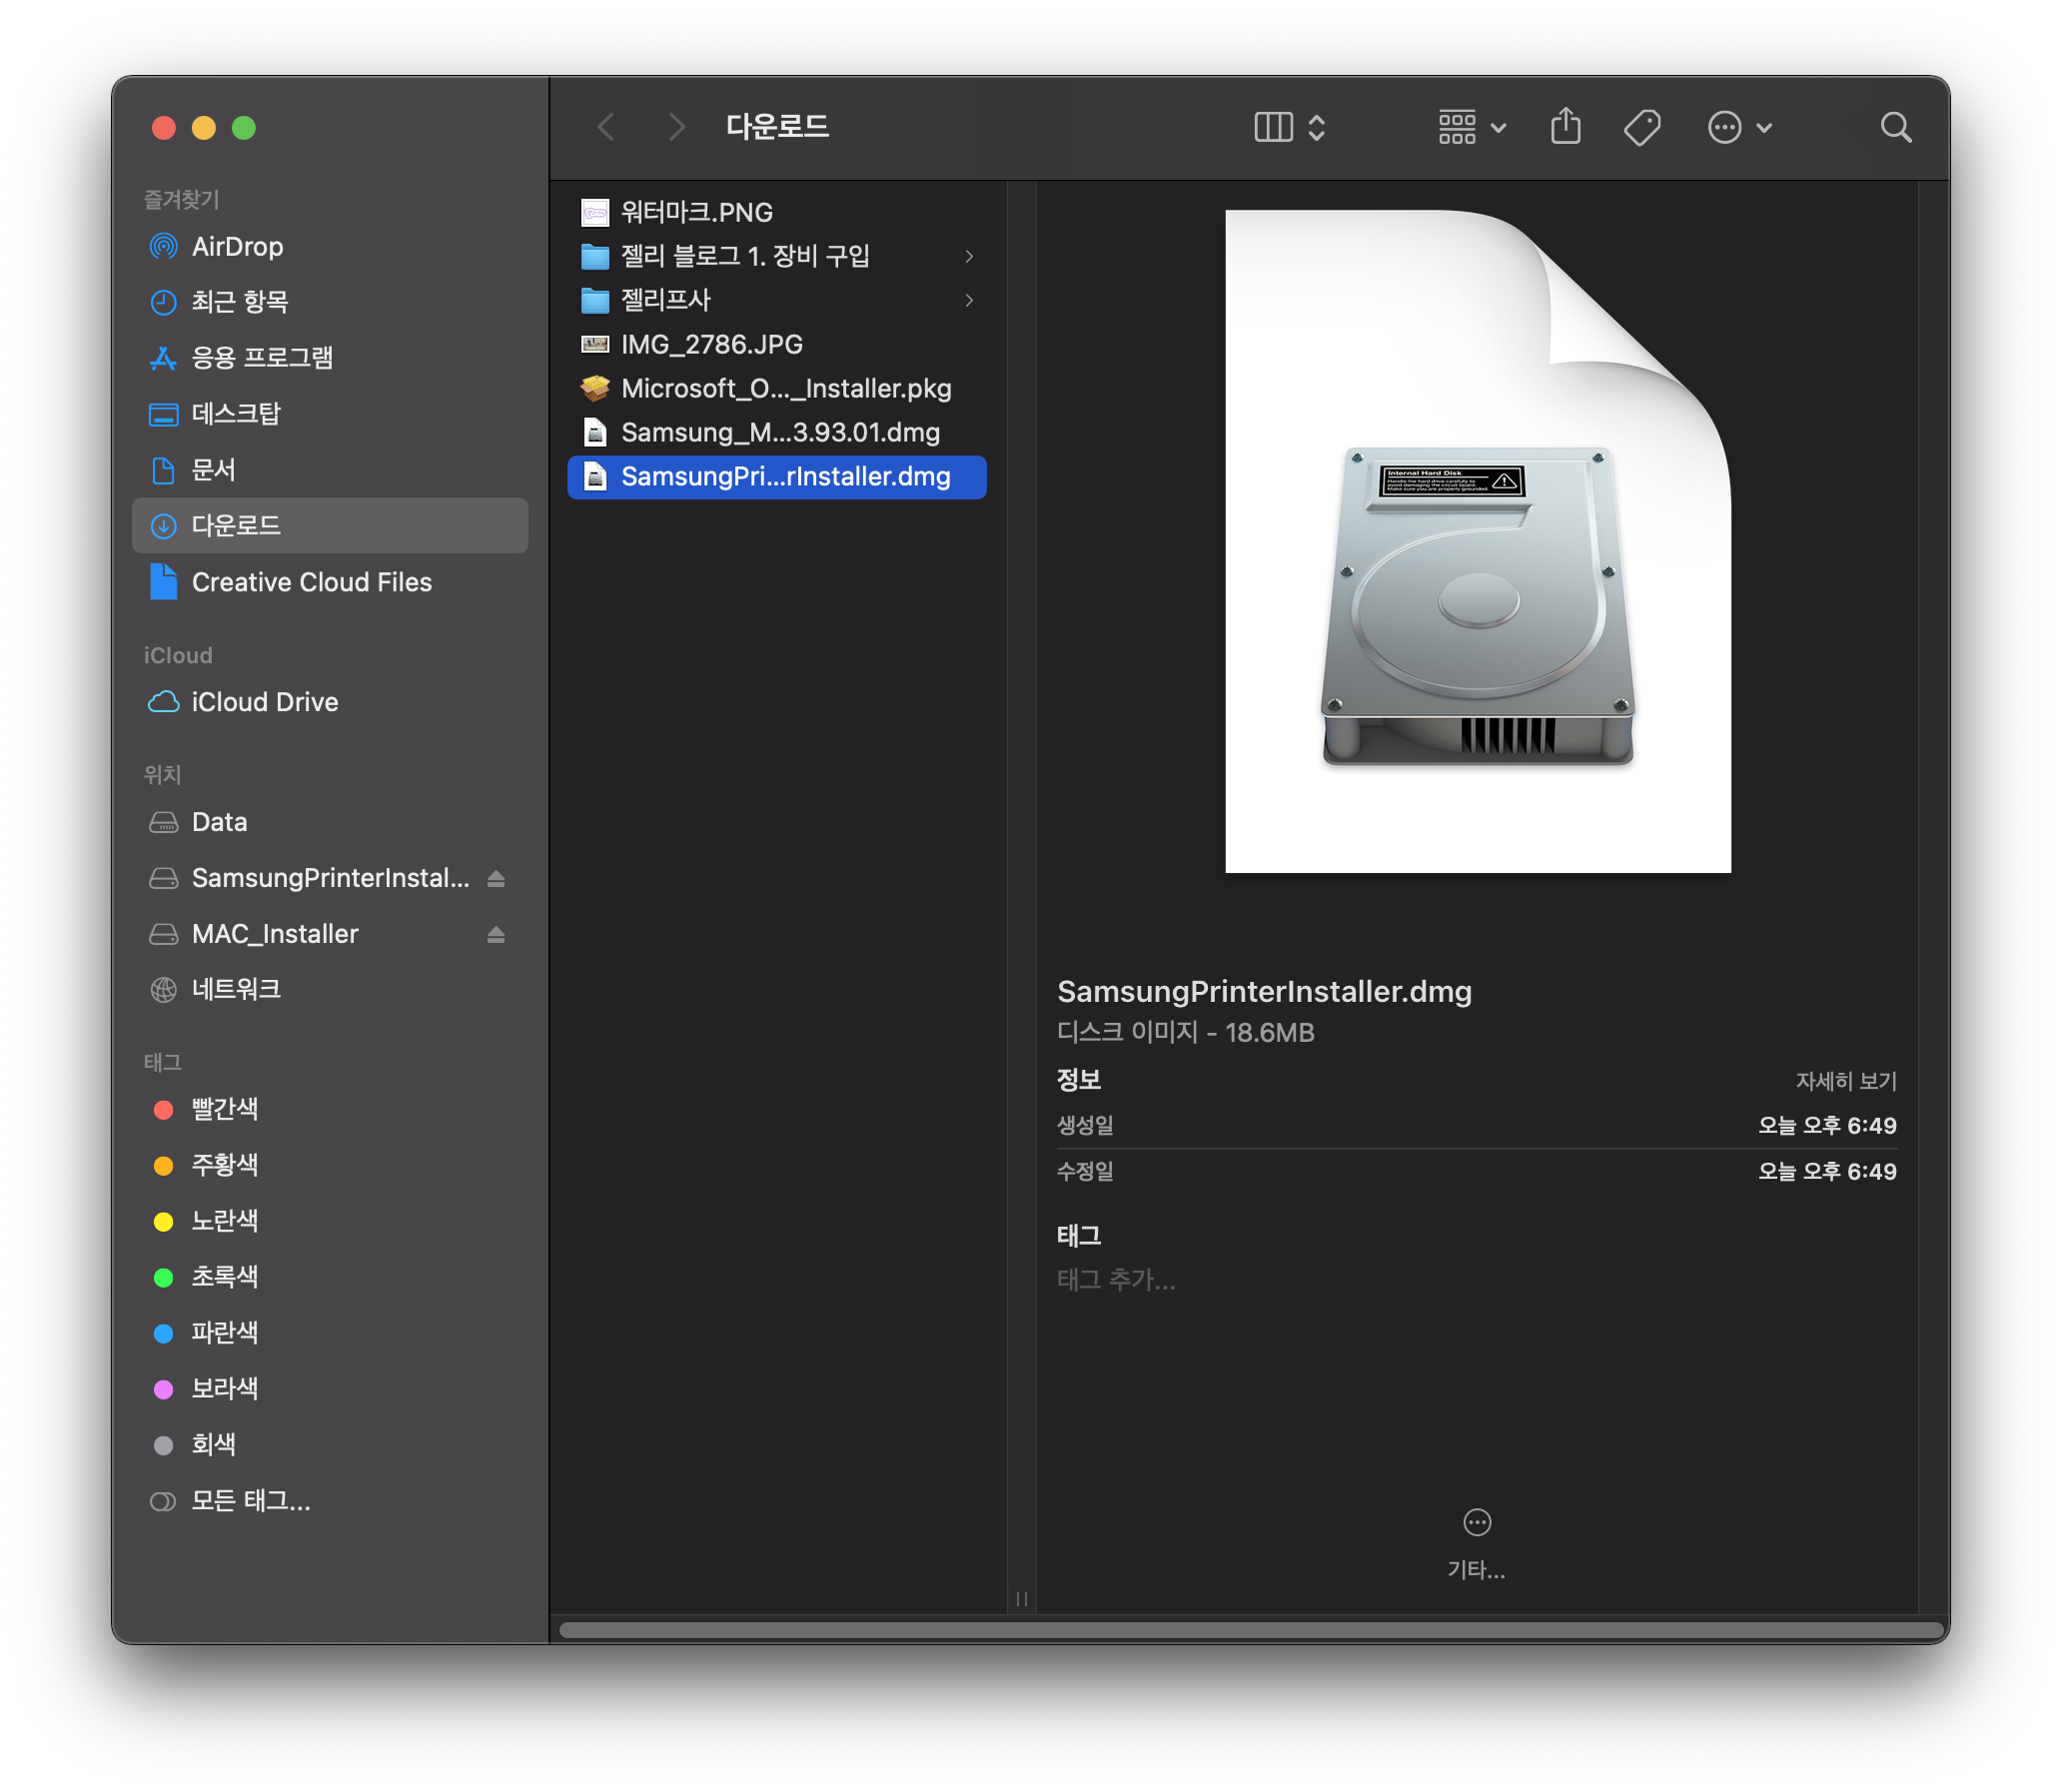
Task: Filter by the 보라색 tag
Action: click(329, 1388)
